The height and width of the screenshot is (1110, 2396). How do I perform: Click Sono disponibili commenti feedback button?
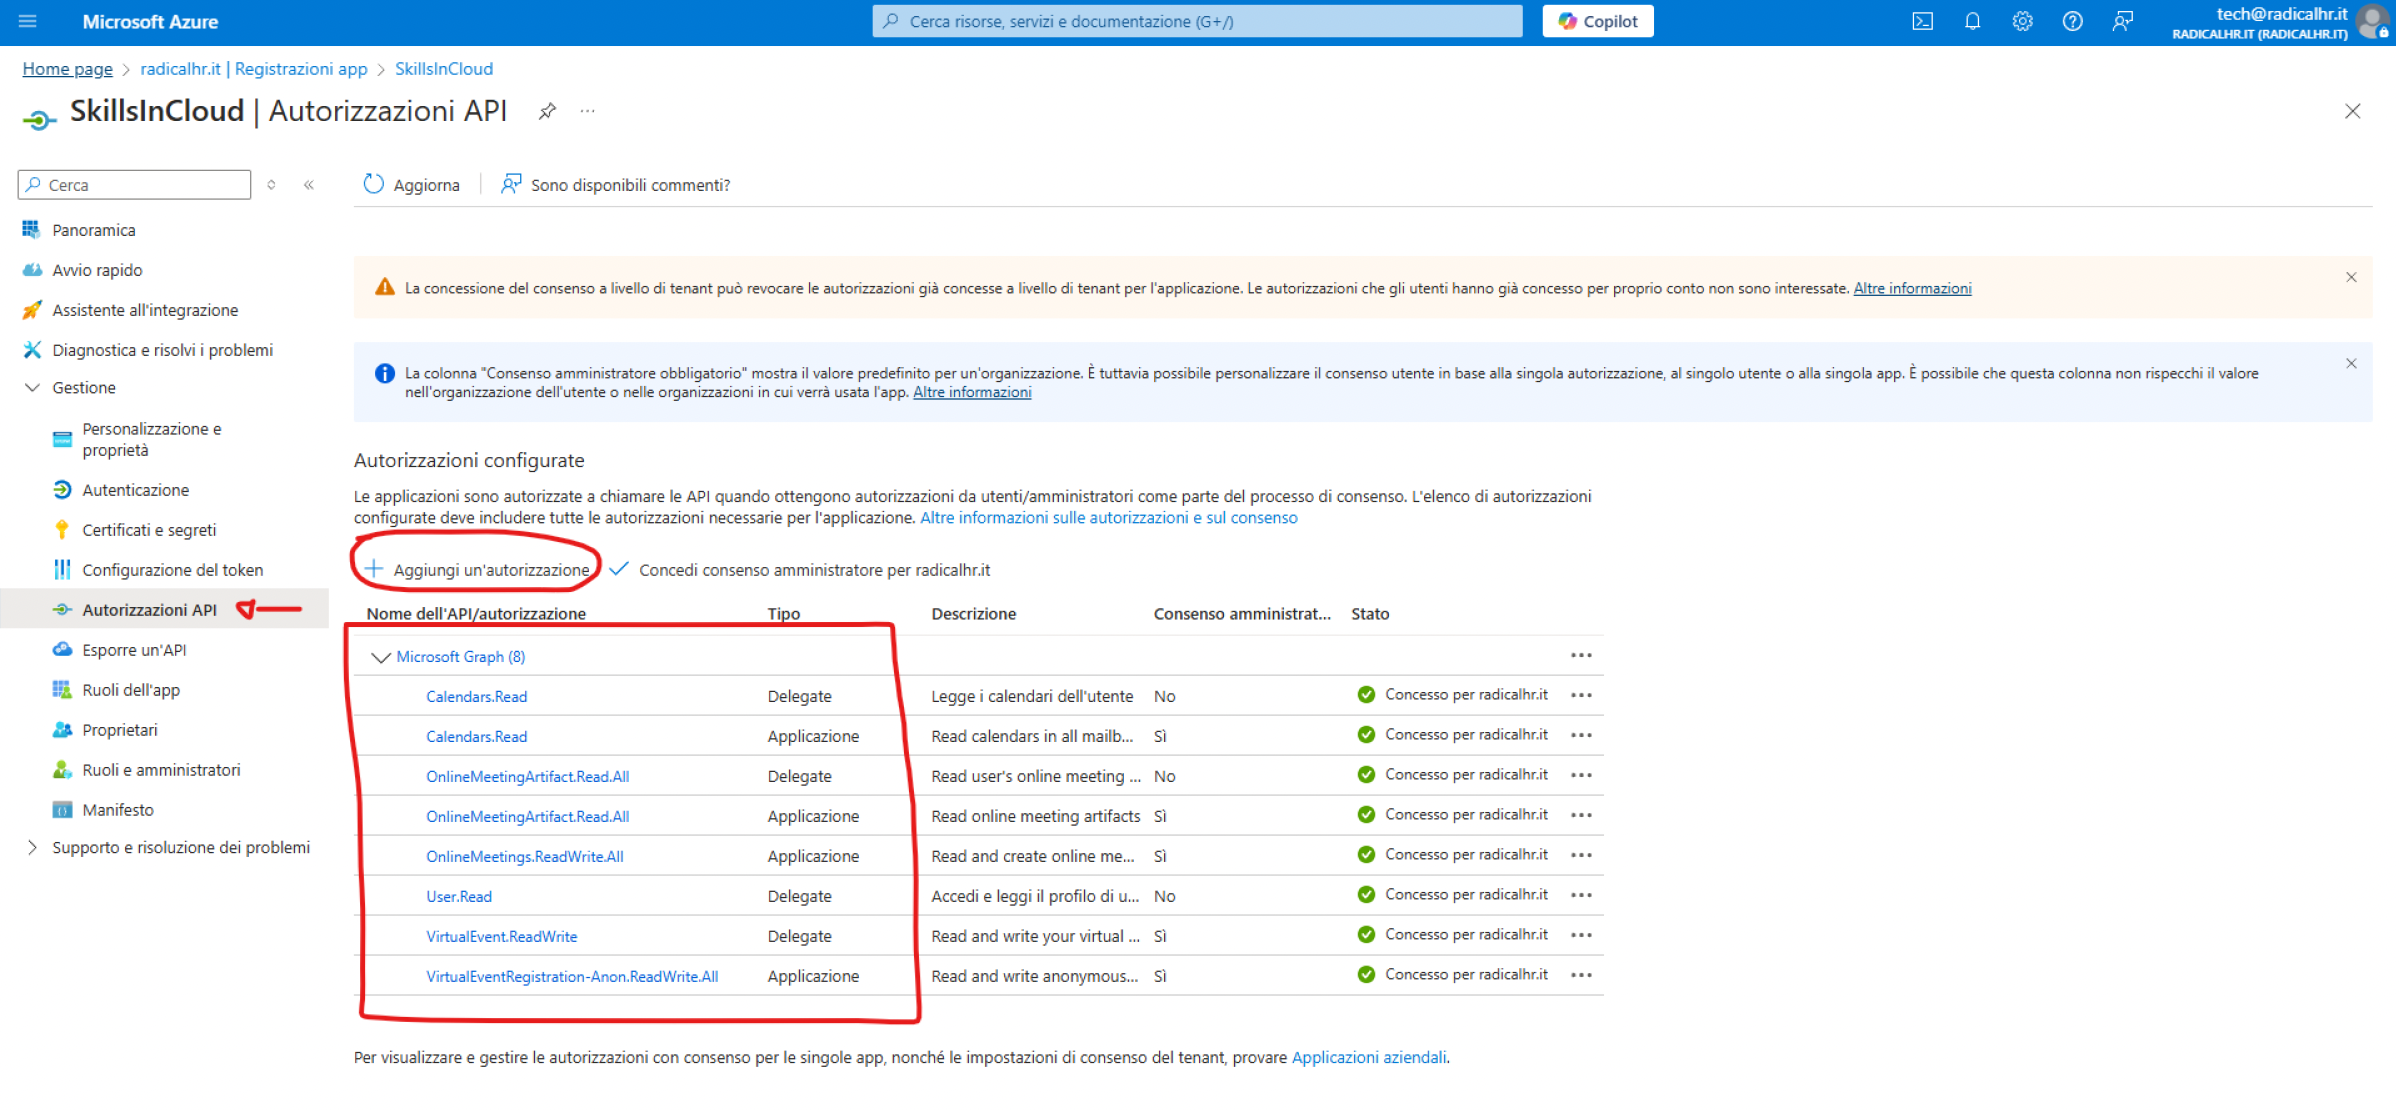pyautogui.click(x=615, y=185)
